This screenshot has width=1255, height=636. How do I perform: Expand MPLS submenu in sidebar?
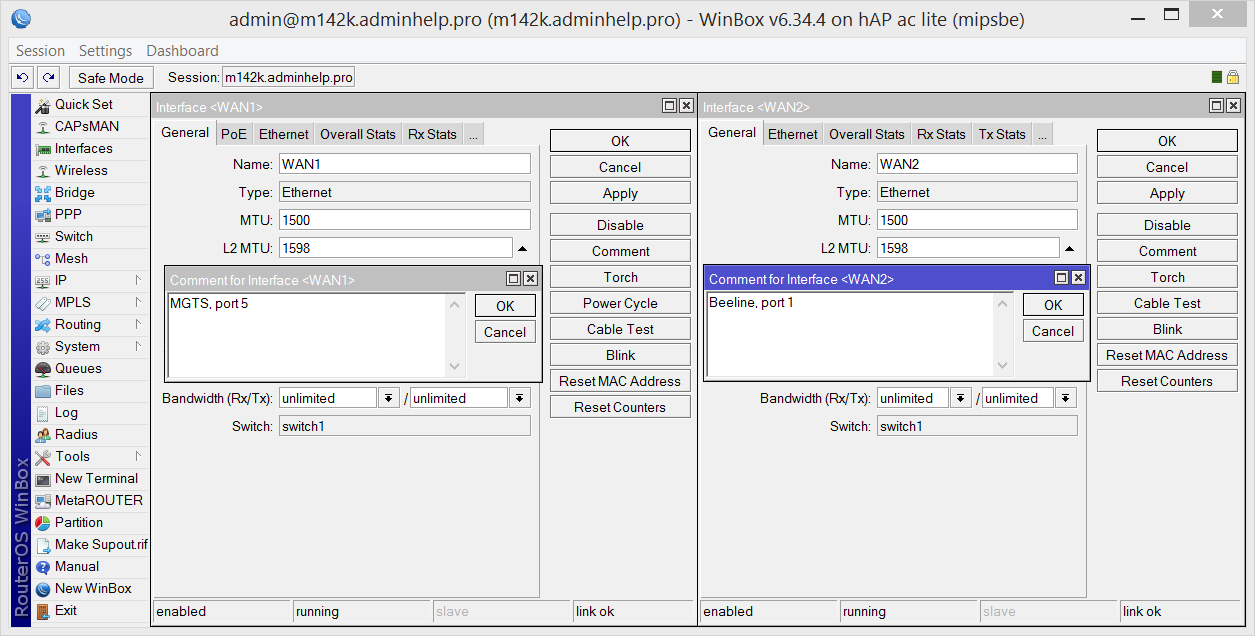(138, 302)
